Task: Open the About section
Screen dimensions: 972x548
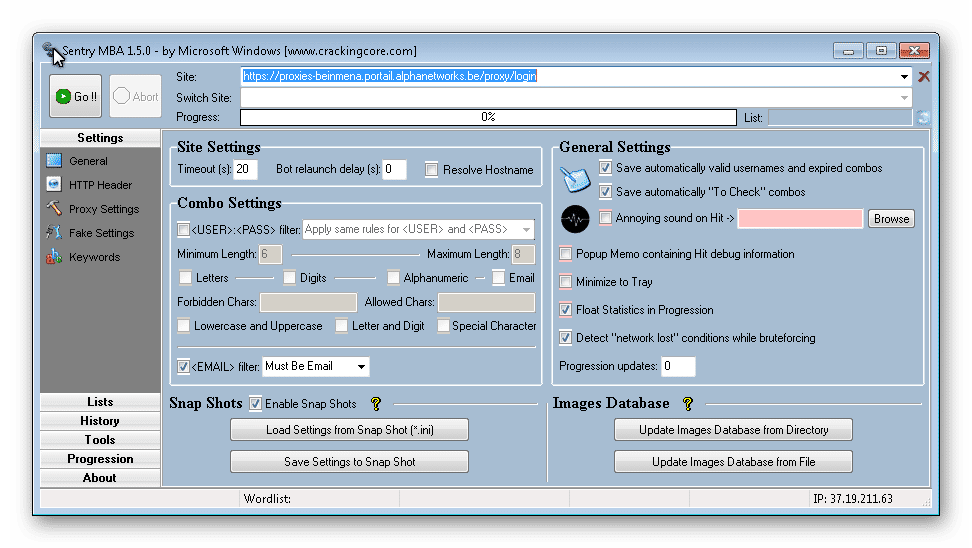Action: [100, 478]
